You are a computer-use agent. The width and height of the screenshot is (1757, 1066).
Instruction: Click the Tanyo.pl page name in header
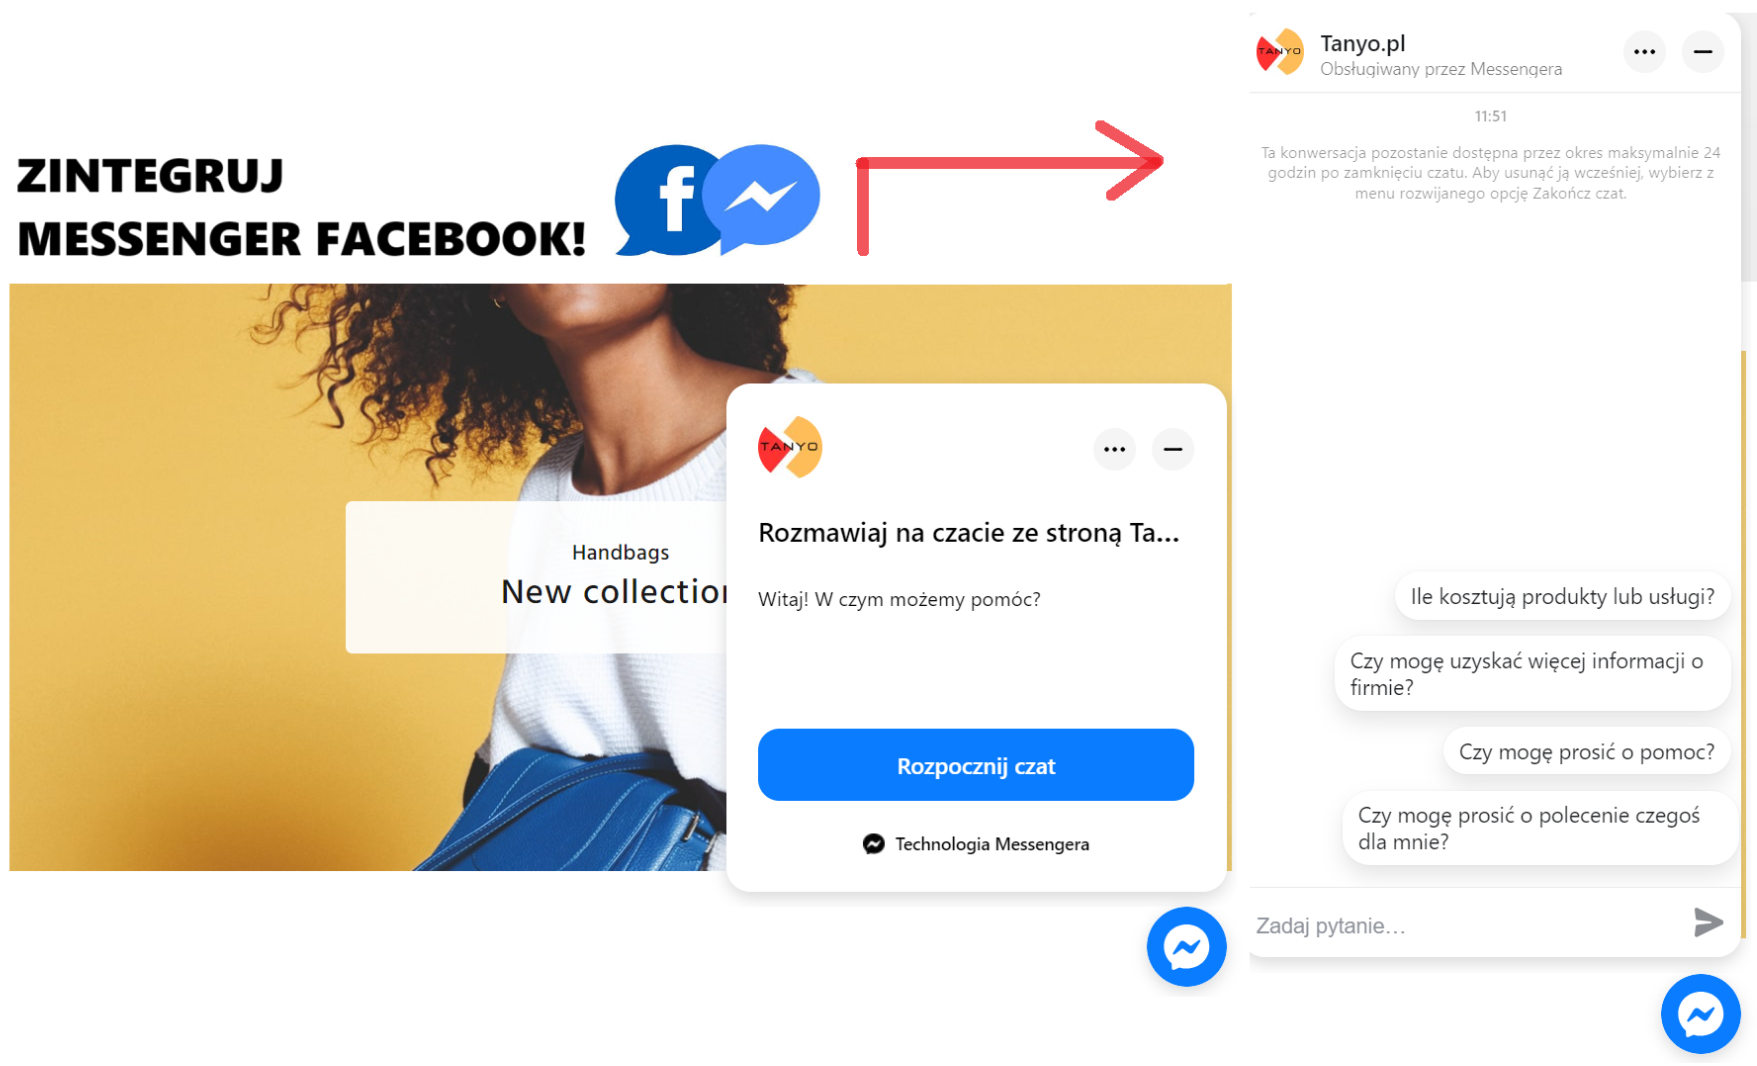pyautogui.click(x=1362, y=43)
